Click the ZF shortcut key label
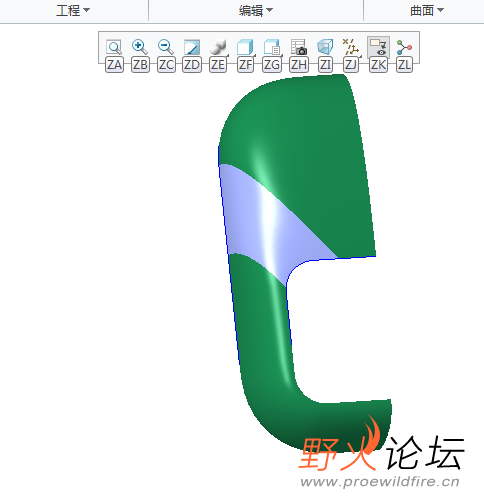This screenshot has width=484, height=498. [245, 65]
